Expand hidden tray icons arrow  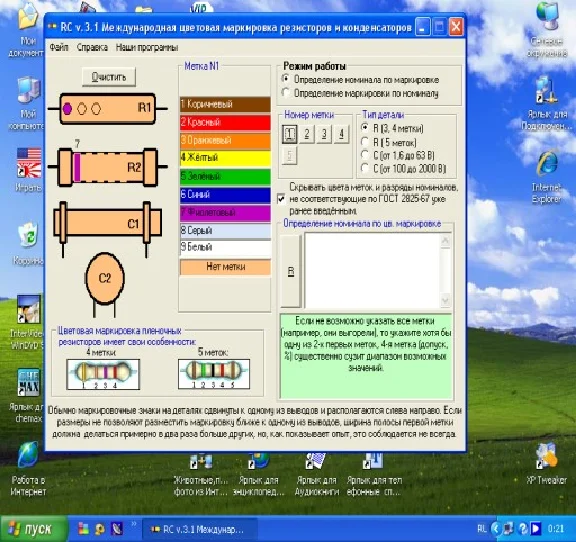[x=496, y=529]
